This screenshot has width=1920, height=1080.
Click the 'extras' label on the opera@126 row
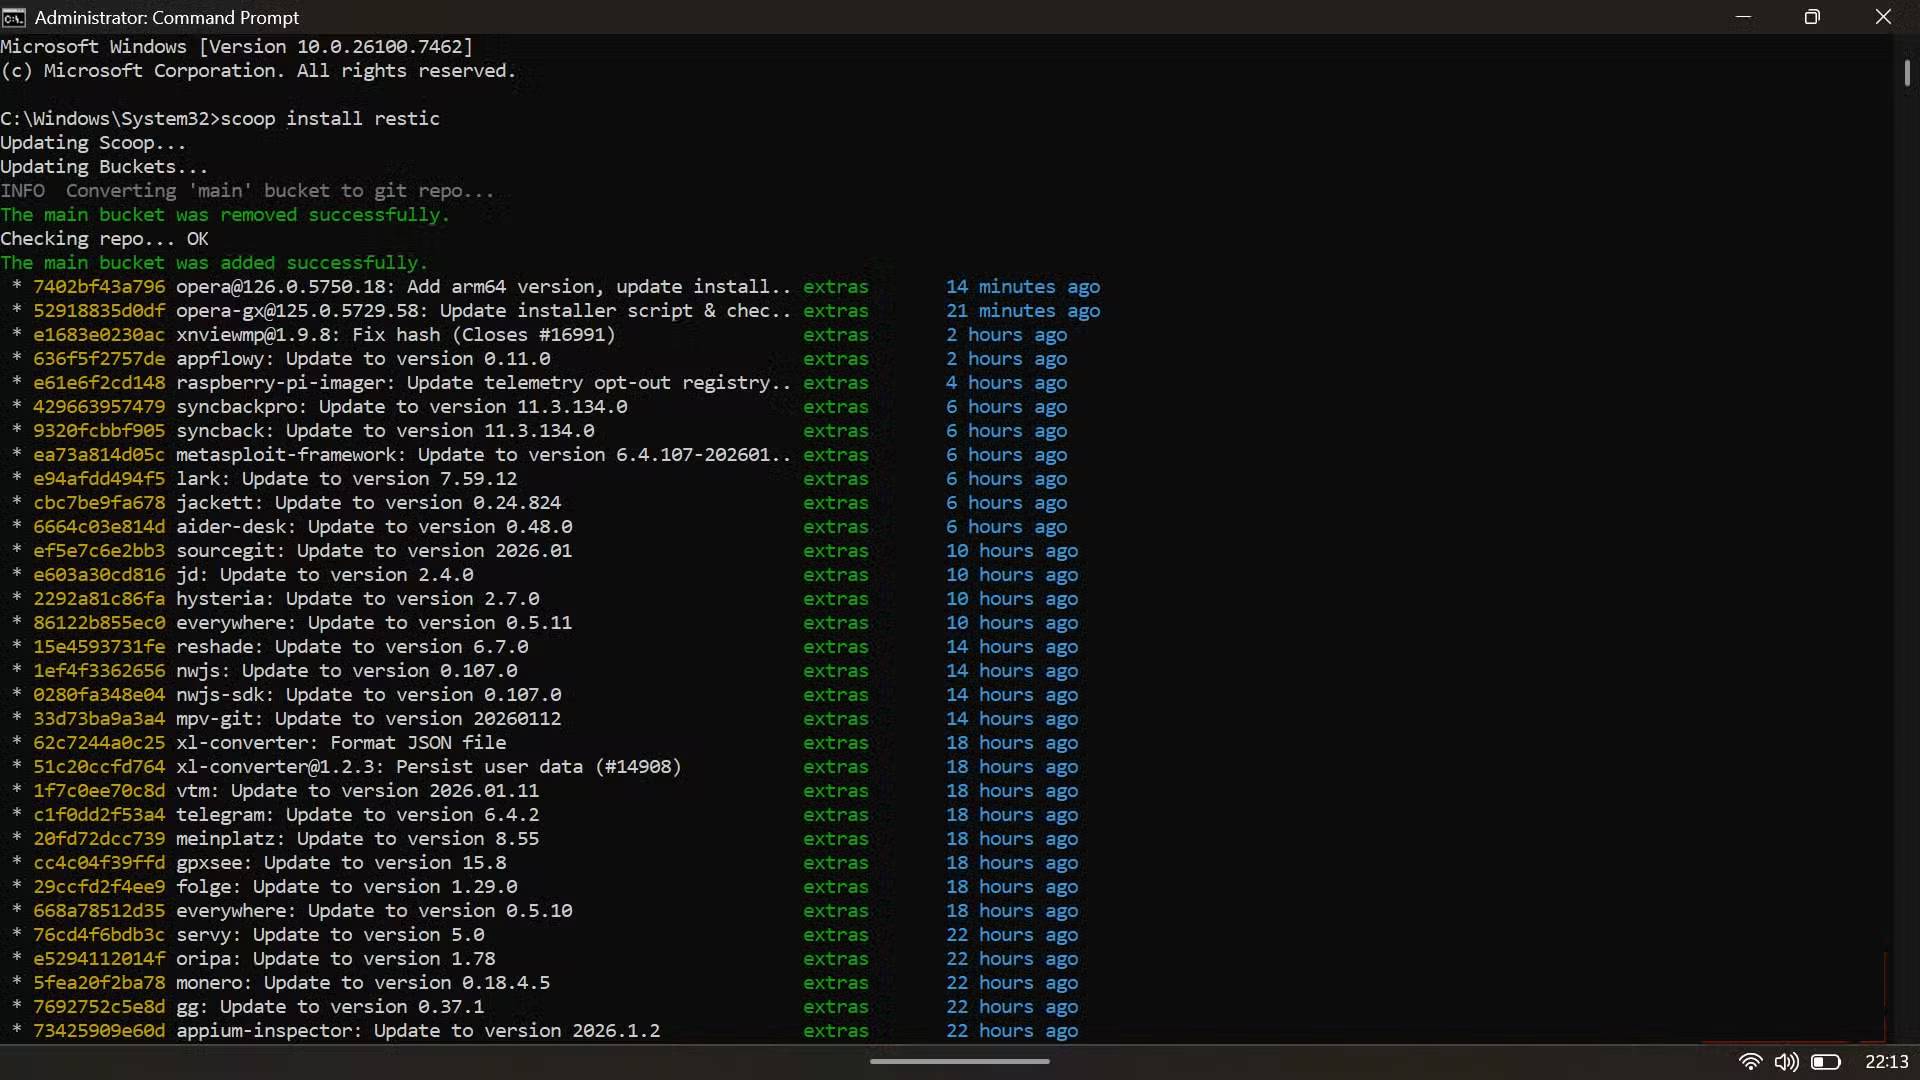coord(836,287)
